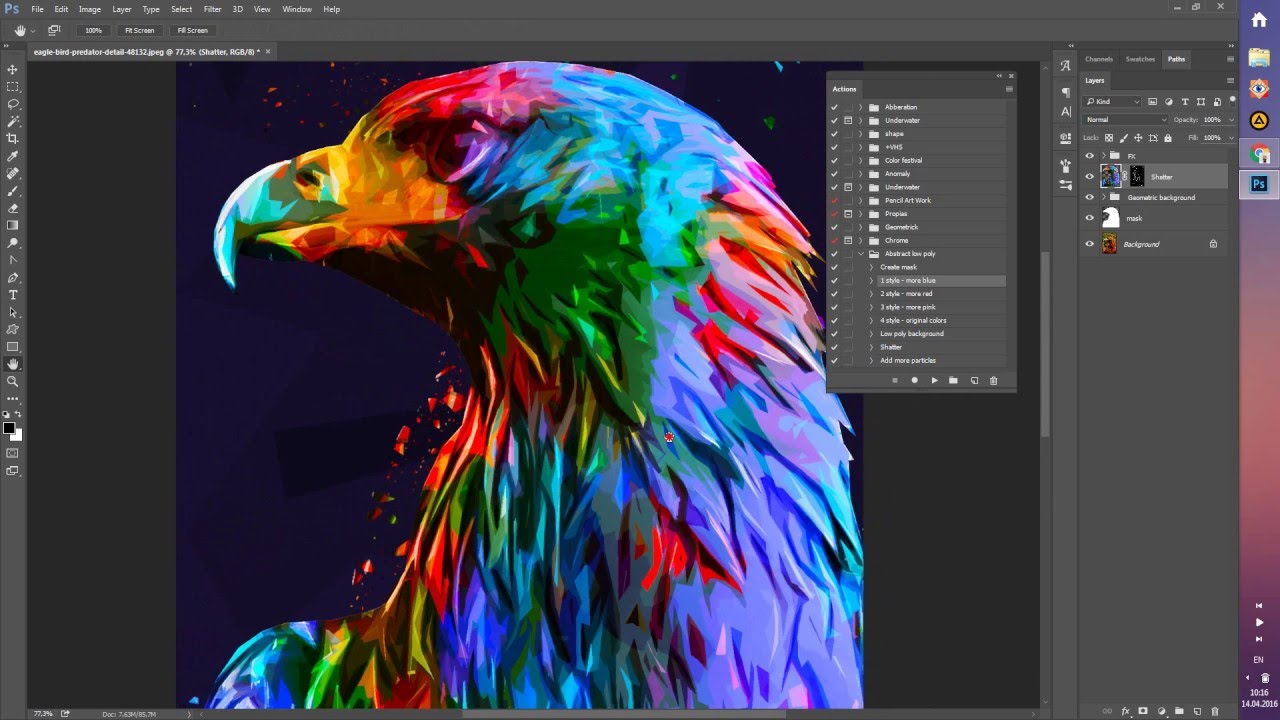The width and height of the screenshot is (1280, 720).
Task: Open the Filter menu
Action: tap(212, 9)
